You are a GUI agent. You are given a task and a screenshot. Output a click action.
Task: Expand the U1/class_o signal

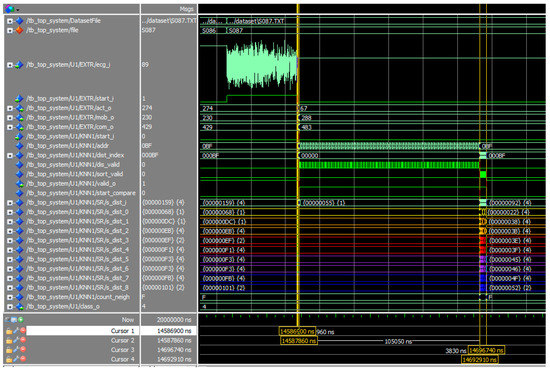pos(10,307)
